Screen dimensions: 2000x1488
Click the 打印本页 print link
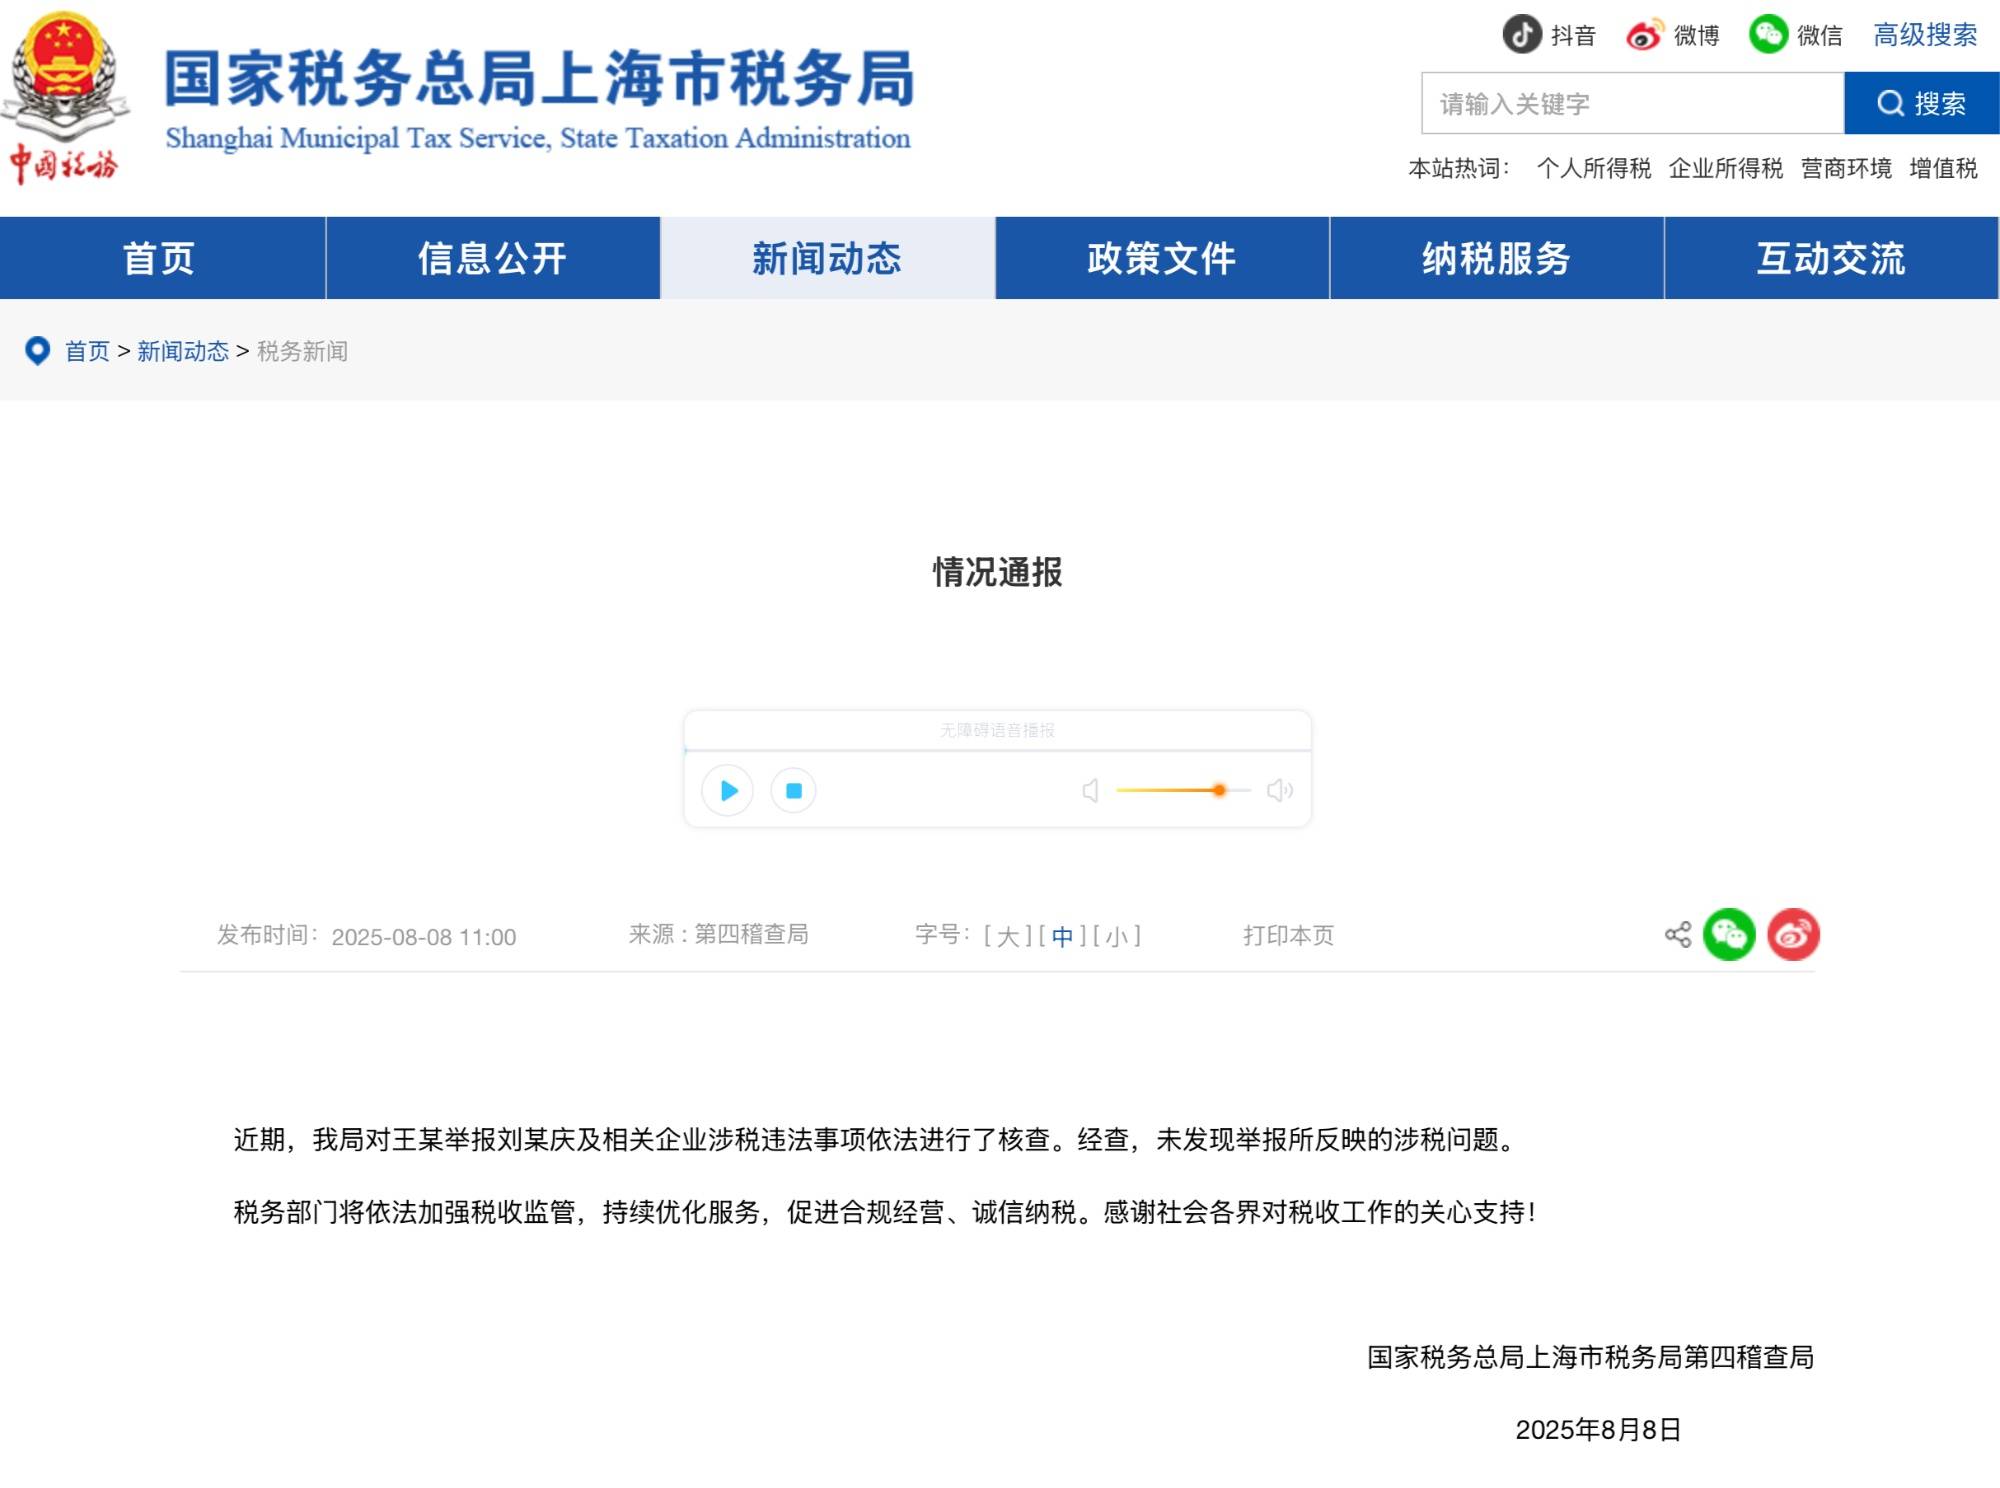coord(1288,936)
